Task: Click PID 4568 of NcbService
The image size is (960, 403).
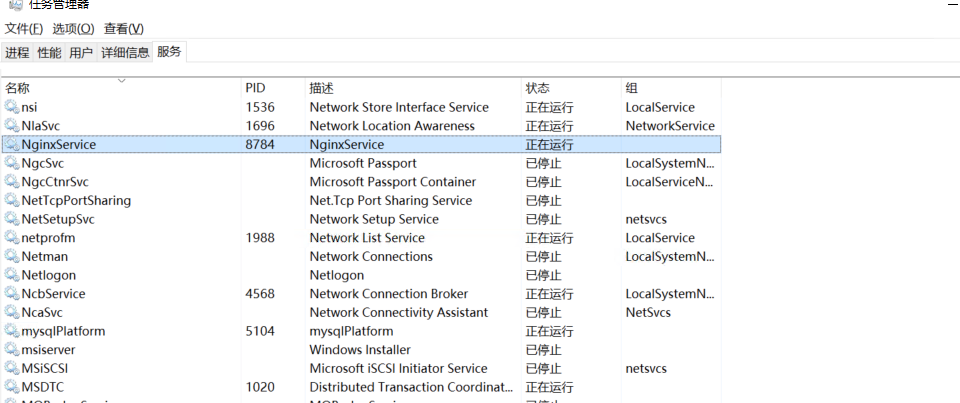Action: pos(260,294)
